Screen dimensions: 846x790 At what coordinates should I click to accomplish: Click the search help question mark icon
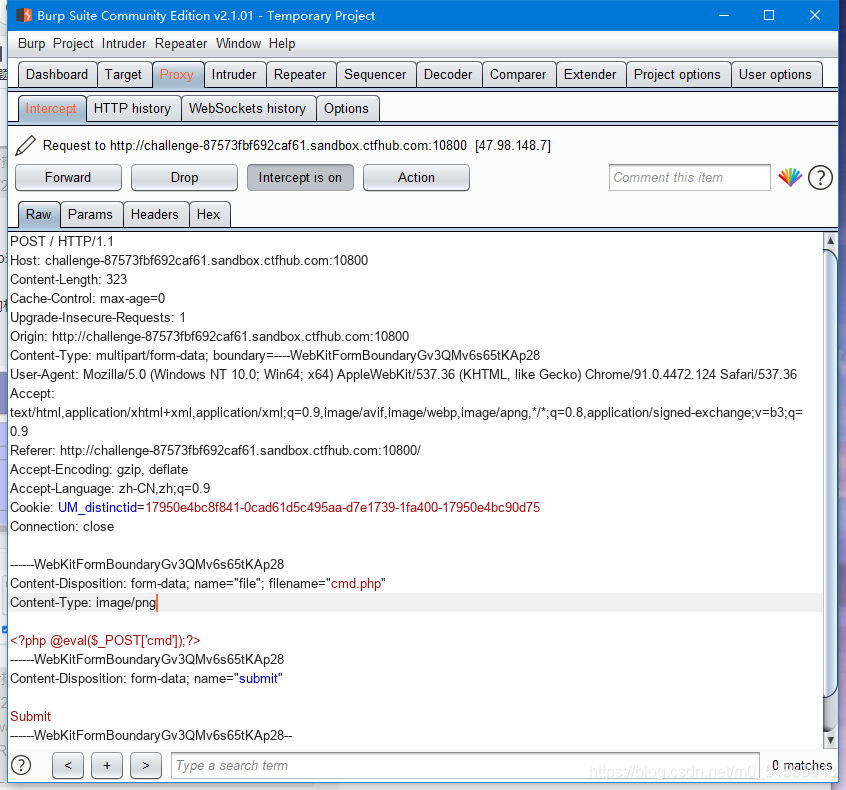(x=21, y=765)
